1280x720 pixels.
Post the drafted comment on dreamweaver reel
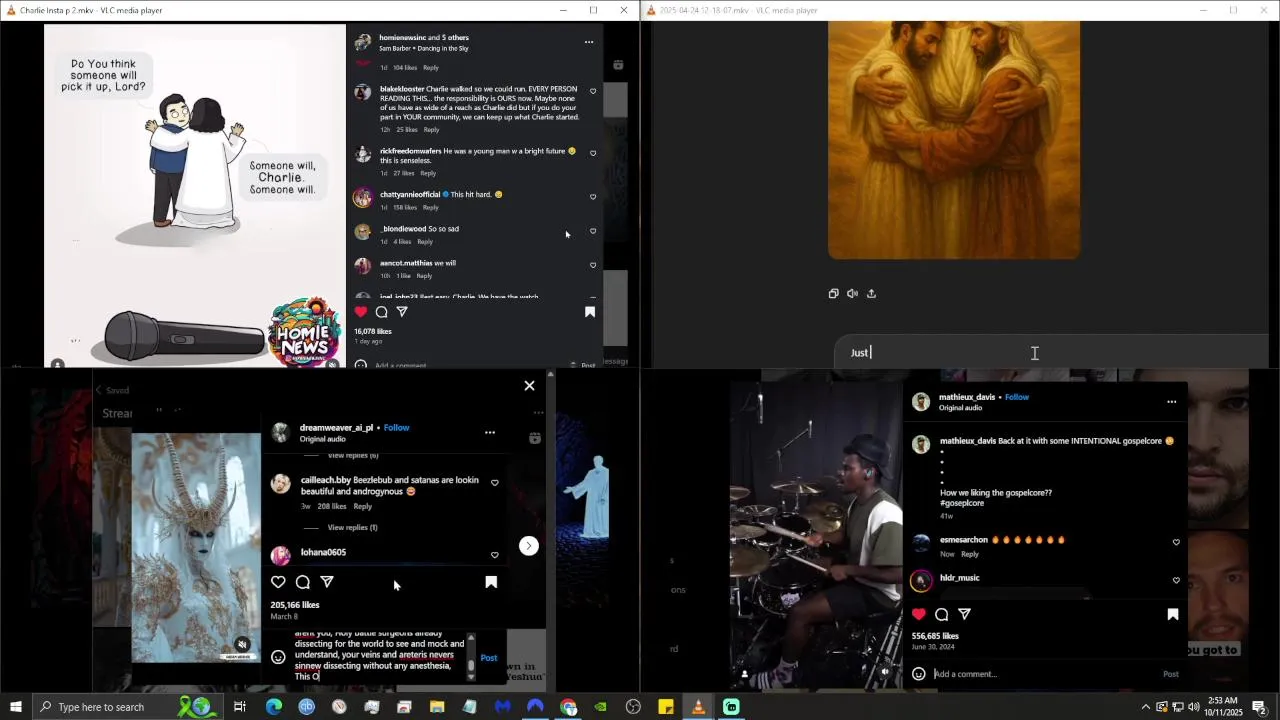tap(489, 658)
